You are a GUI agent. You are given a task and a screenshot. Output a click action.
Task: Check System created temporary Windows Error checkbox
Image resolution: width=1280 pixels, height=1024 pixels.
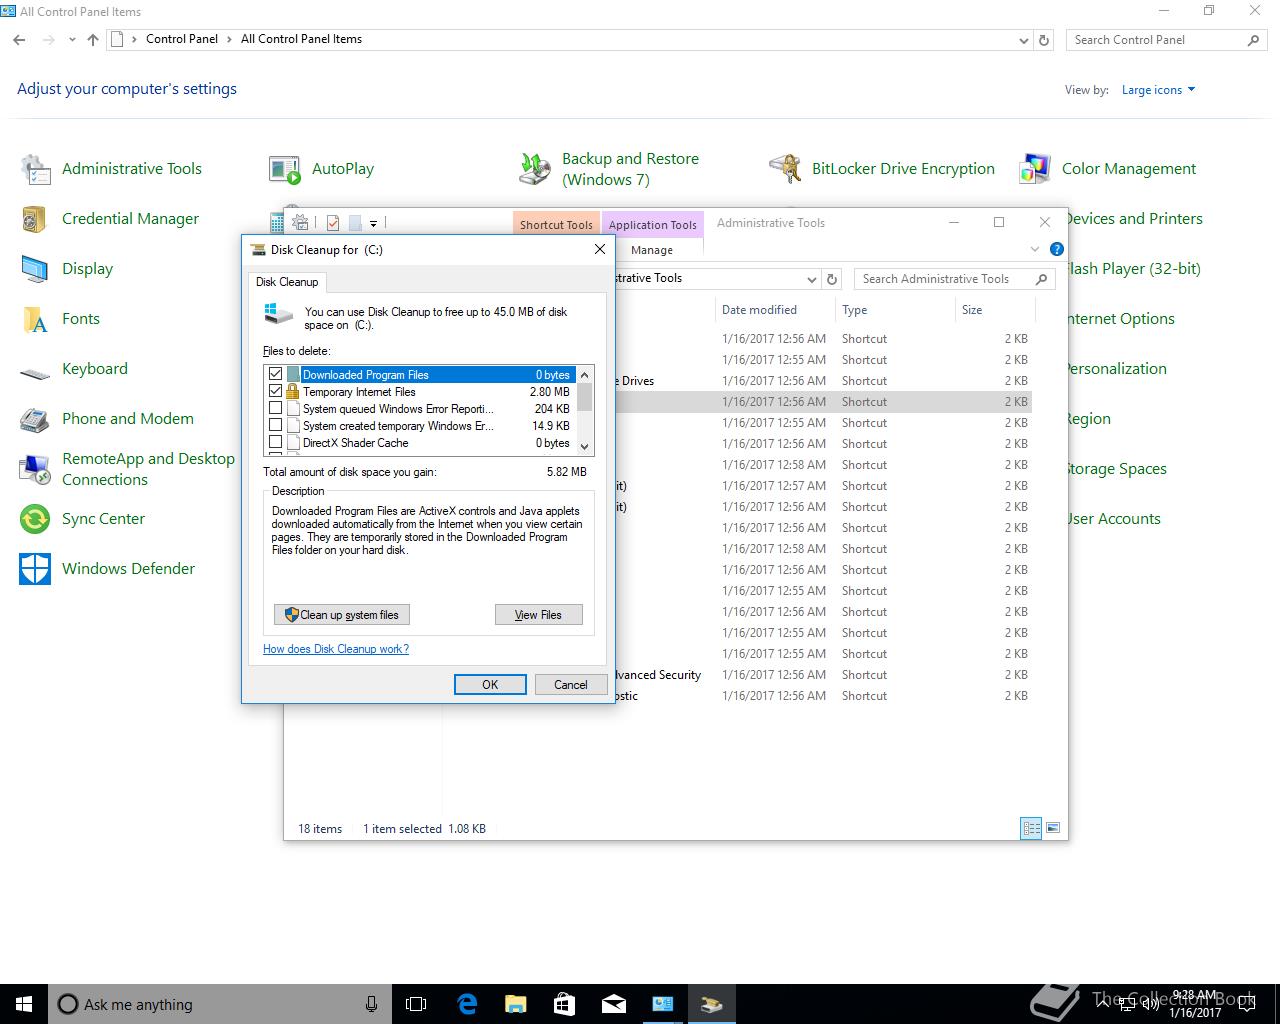click(x=276, y=425)
